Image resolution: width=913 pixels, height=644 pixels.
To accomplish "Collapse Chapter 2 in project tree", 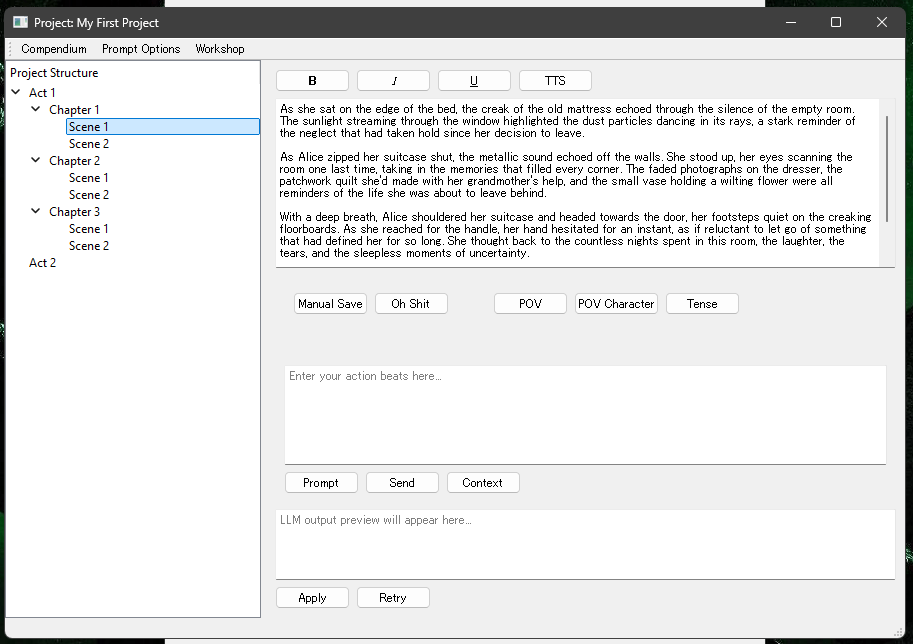I will click(36, 161).
